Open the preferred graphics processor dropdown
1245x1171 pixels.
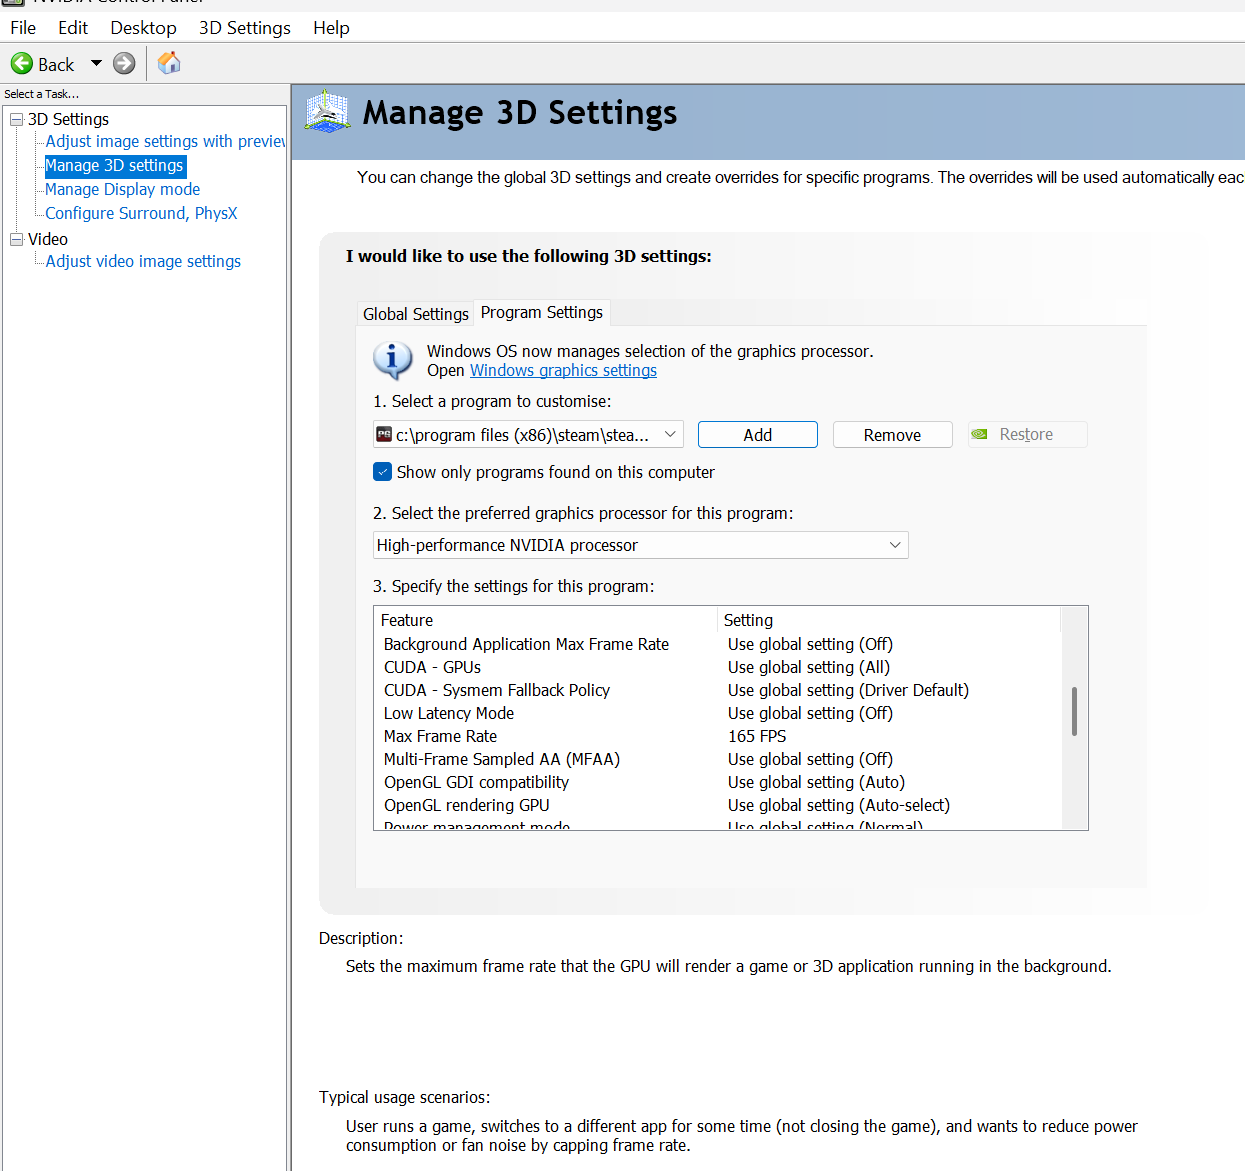[640, 545]
